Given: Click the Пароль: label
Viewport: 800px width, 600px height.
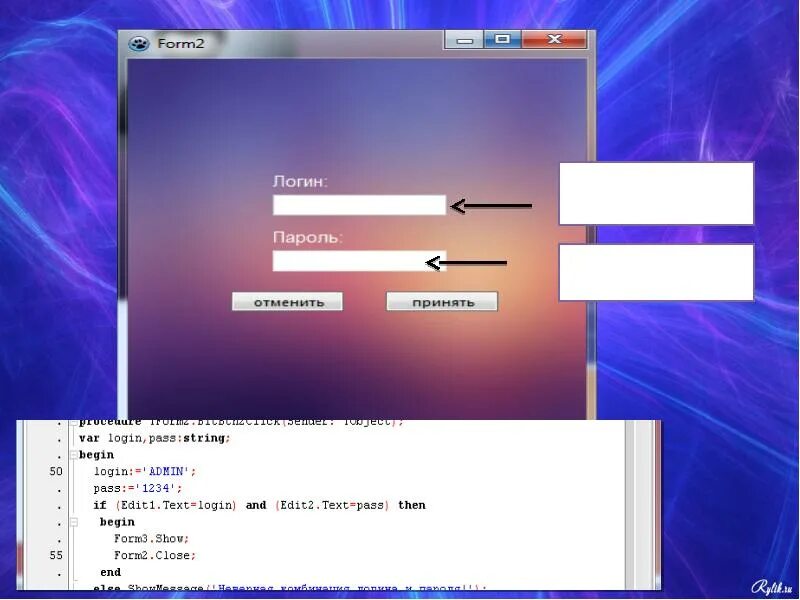Looking at the screenshot, I should 308,237.
